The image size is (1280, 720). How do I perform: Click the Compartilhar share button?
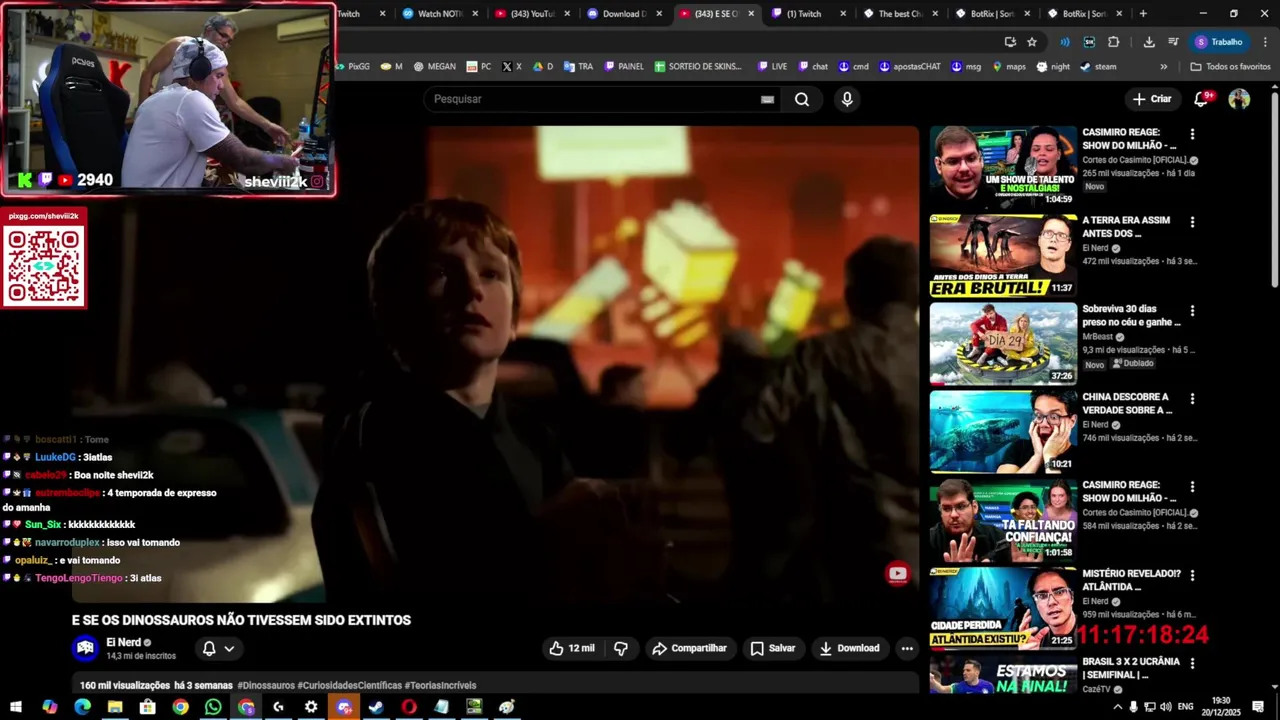click(689, 648)
